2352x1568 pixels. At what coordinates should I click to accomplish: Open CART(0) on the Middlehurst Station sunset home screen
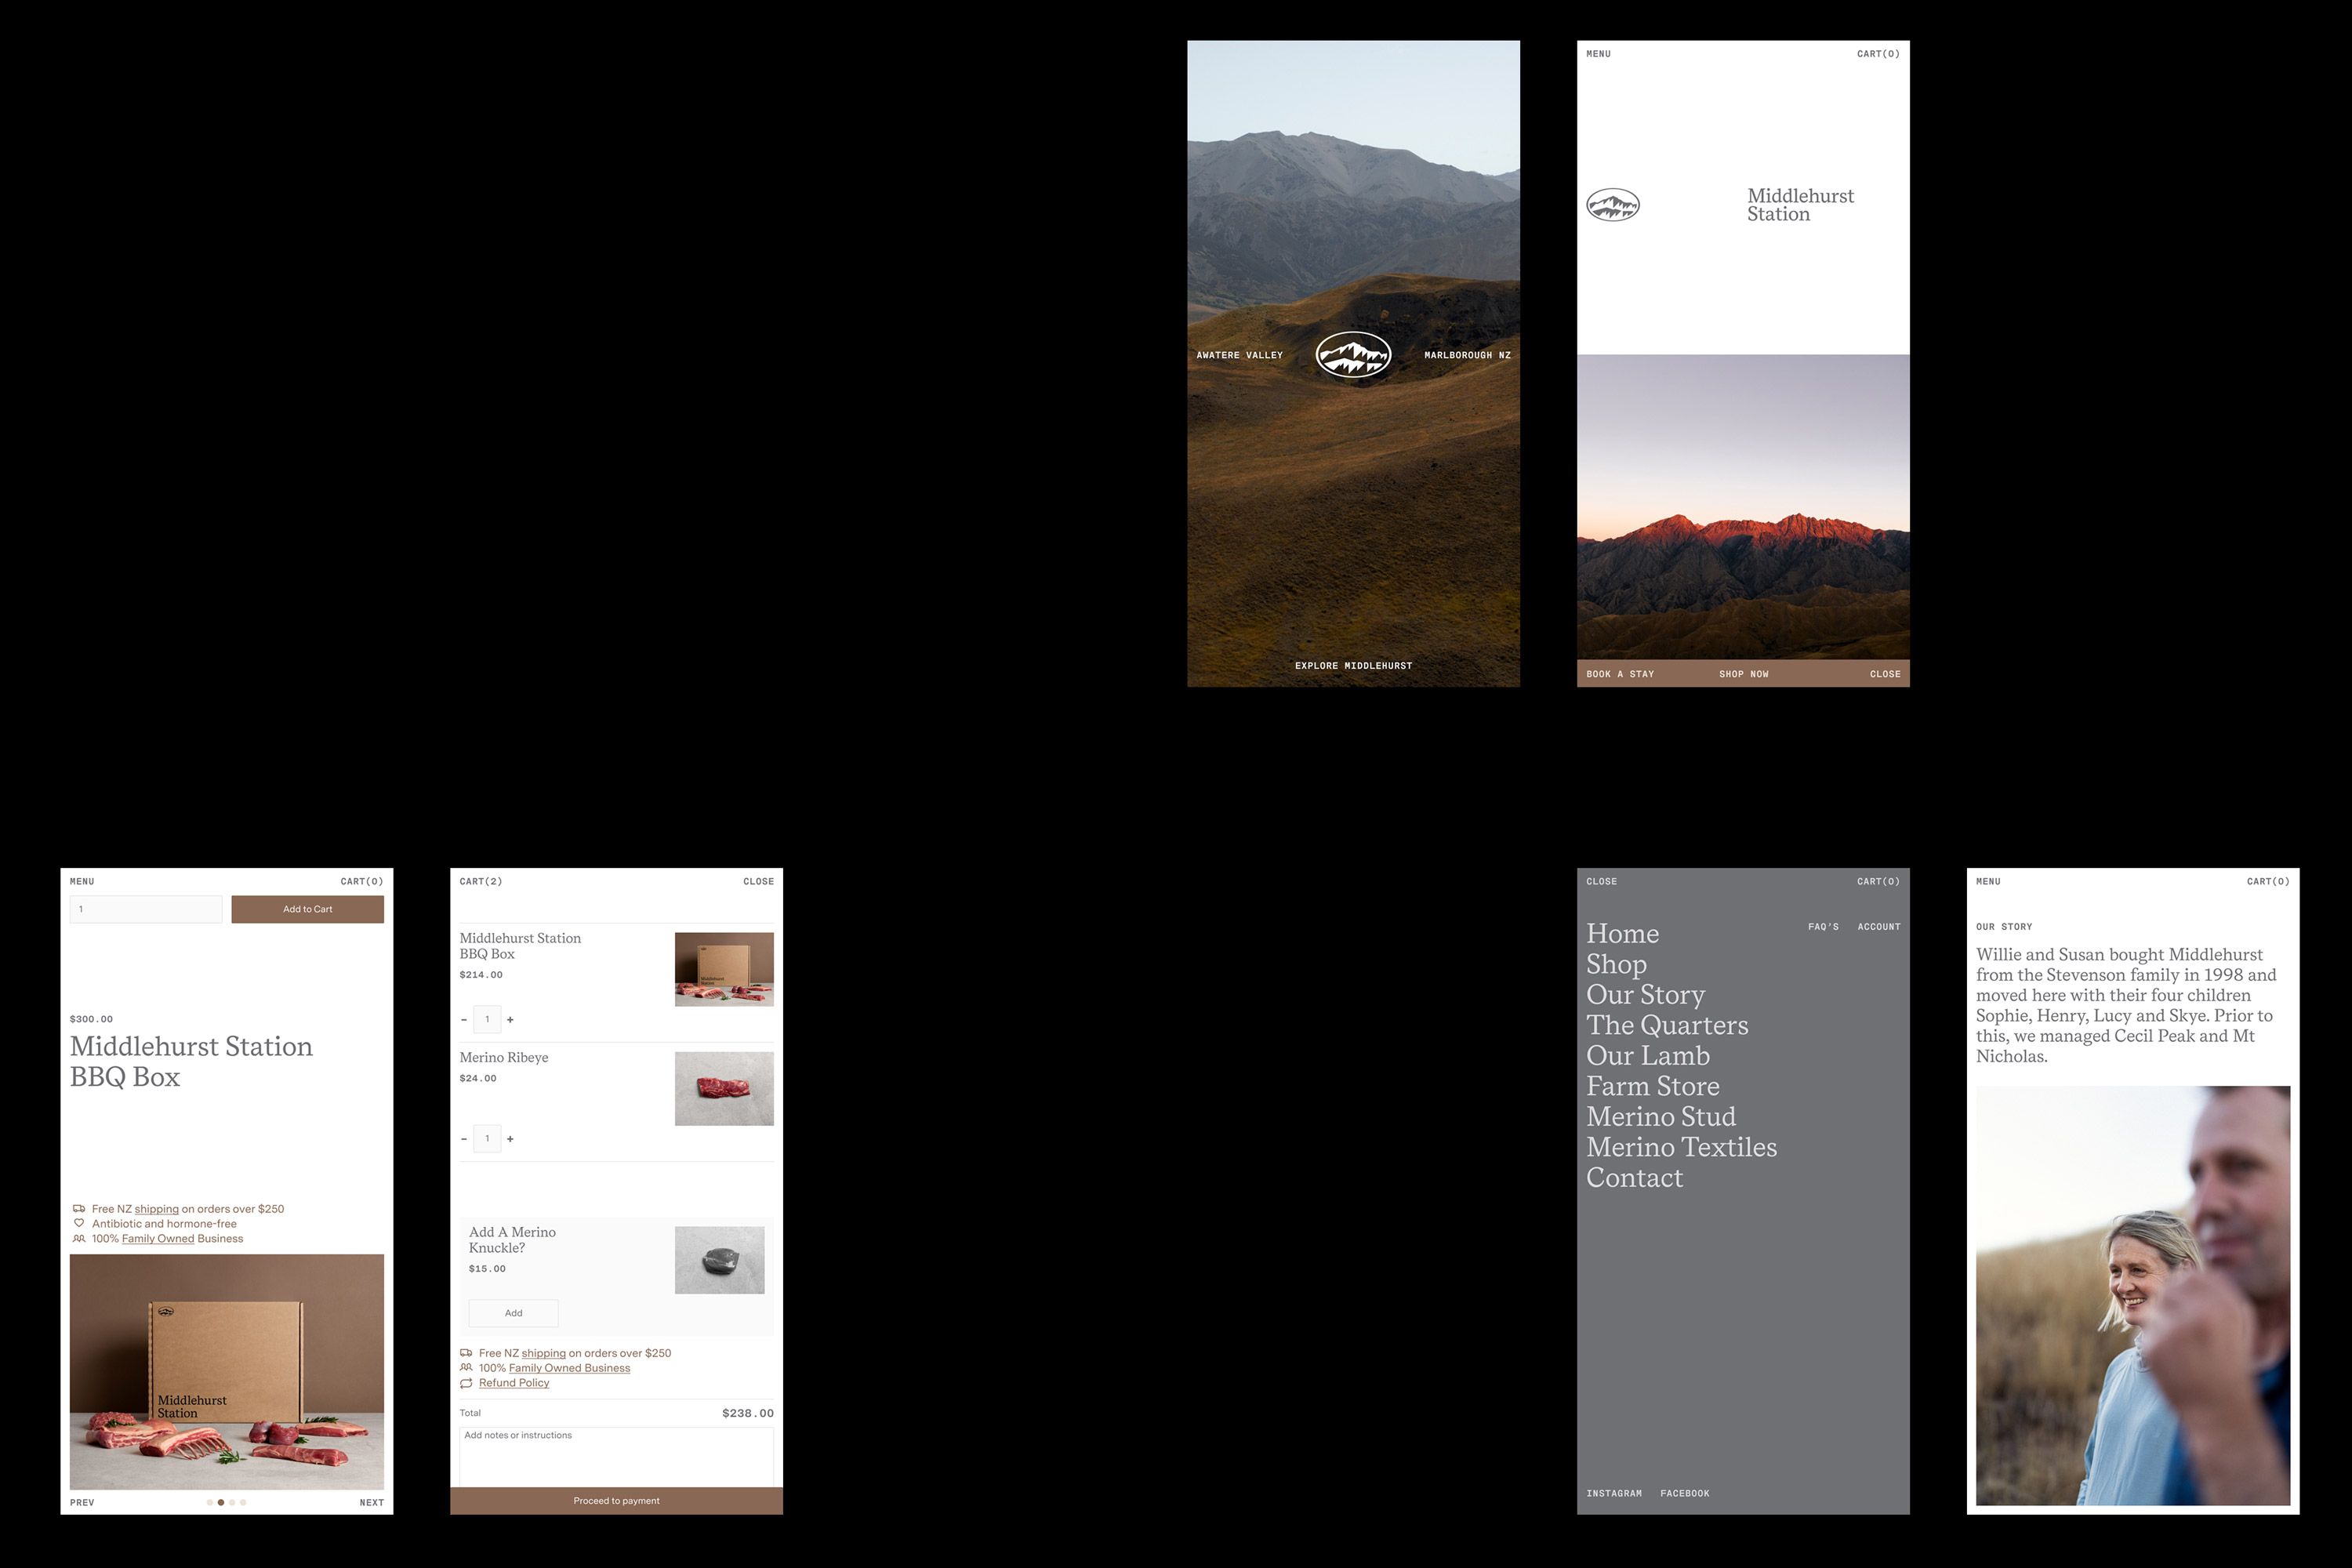coord(1878,54)
